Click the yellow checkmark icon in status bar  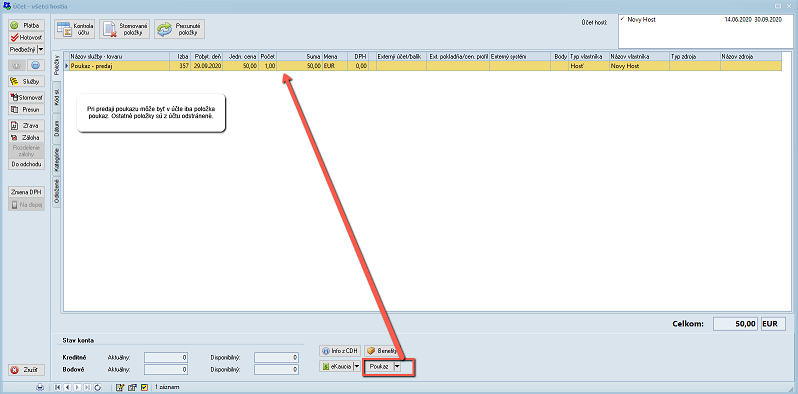click(x=144, y=388)
